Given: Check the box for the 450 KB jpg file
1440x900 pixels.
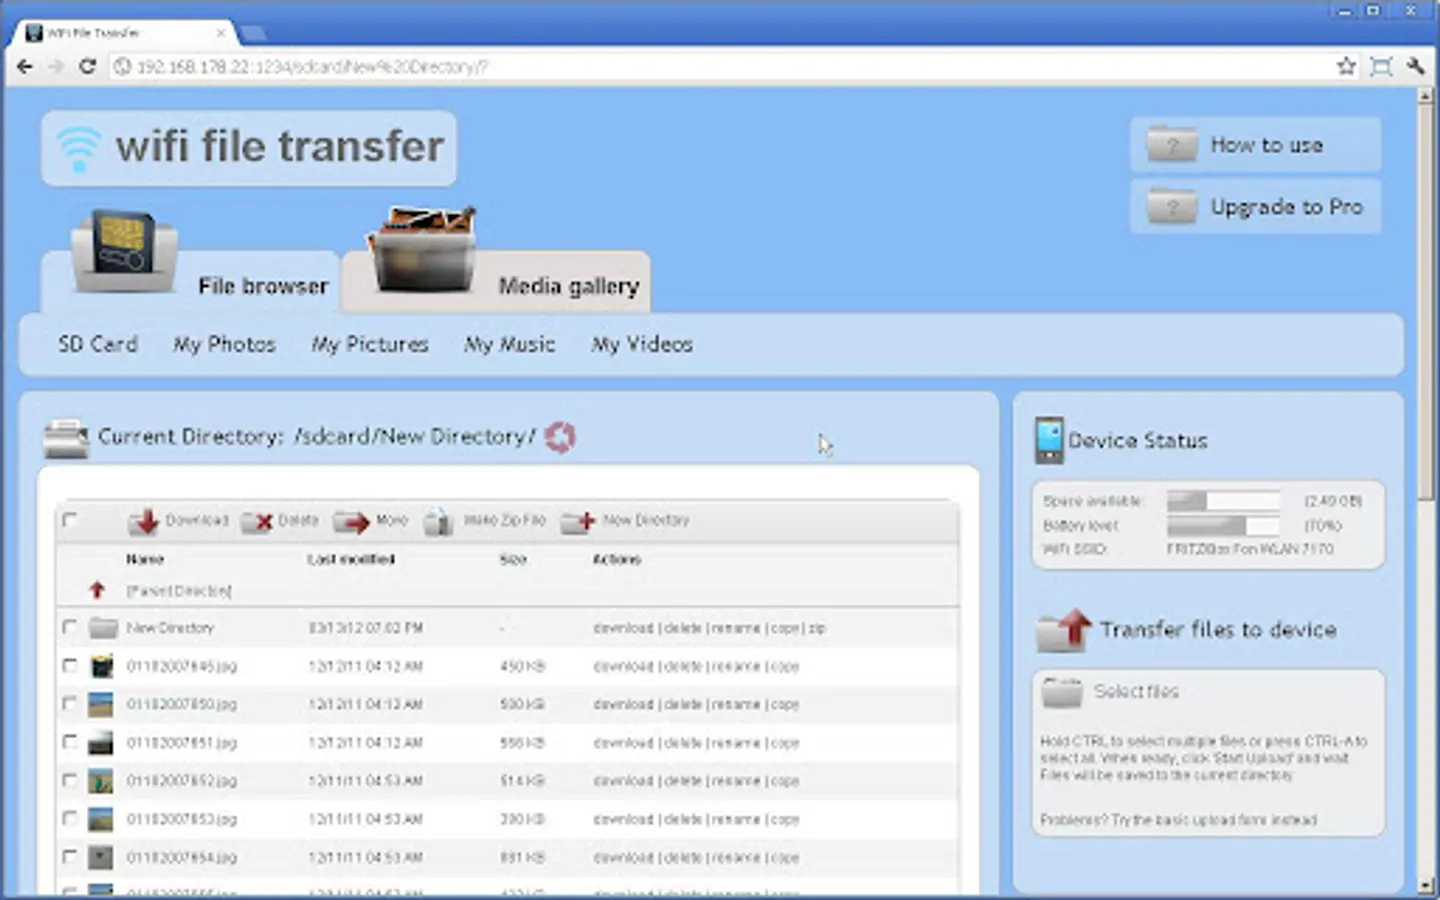Looking at the screenshot, I should pyautogui.click(x=69, y=665).
